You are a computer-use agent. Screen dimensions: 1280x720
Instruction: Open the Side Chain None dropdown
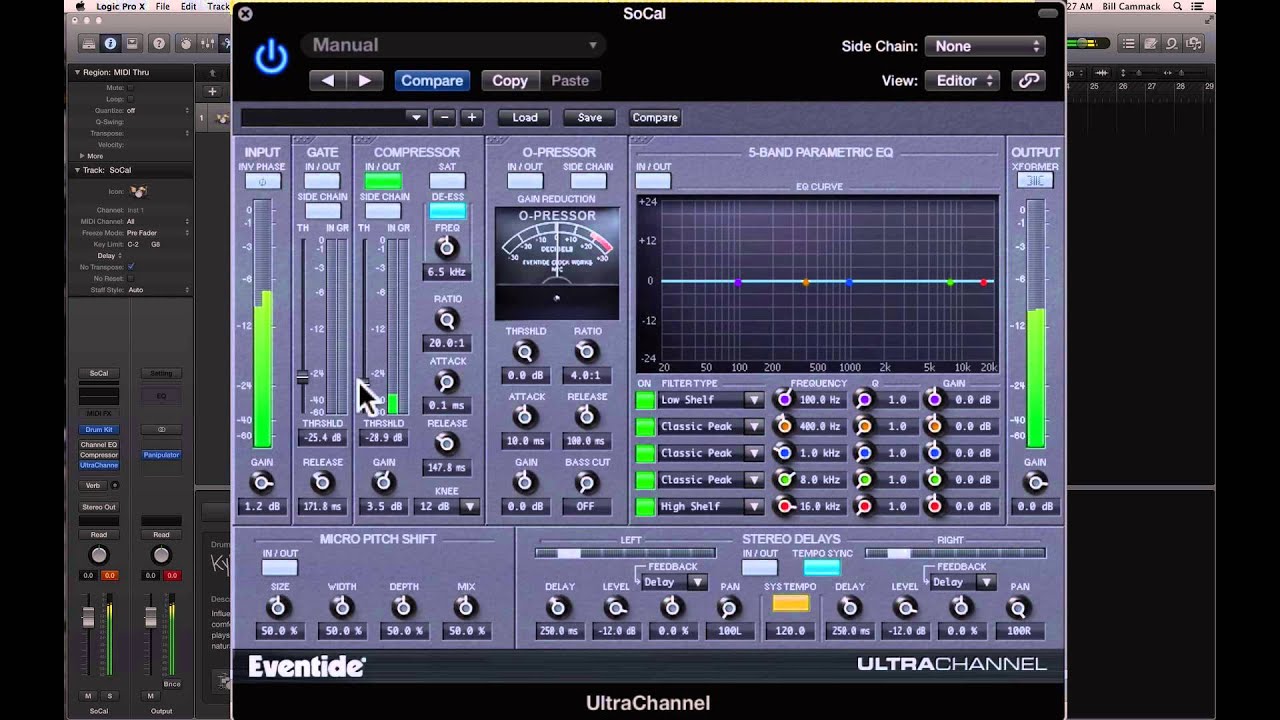pyautogui.click(x=985, y=46)
